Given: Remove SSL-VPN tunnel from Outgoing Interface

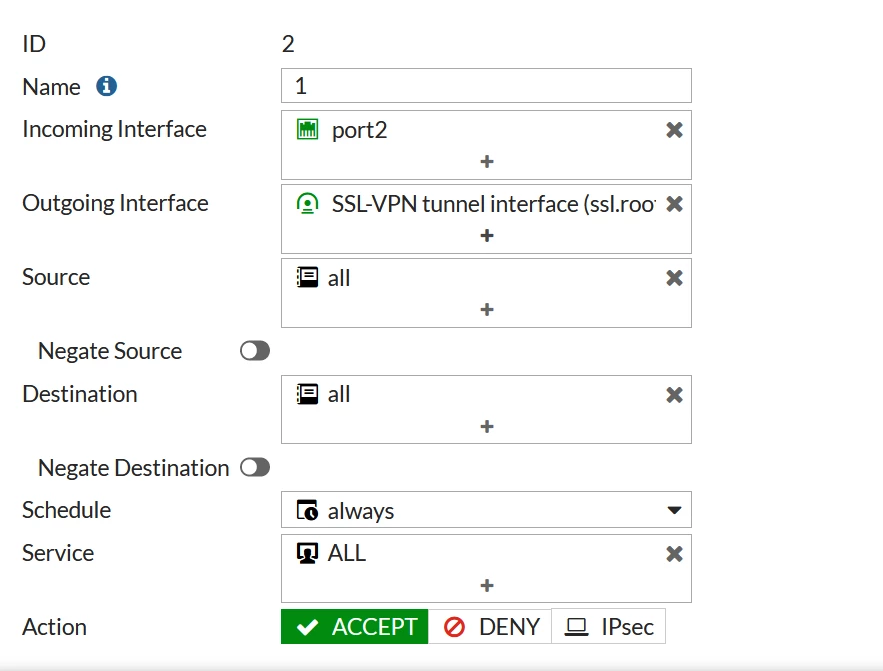Looking at the screenshot, I should click(674, 204).
